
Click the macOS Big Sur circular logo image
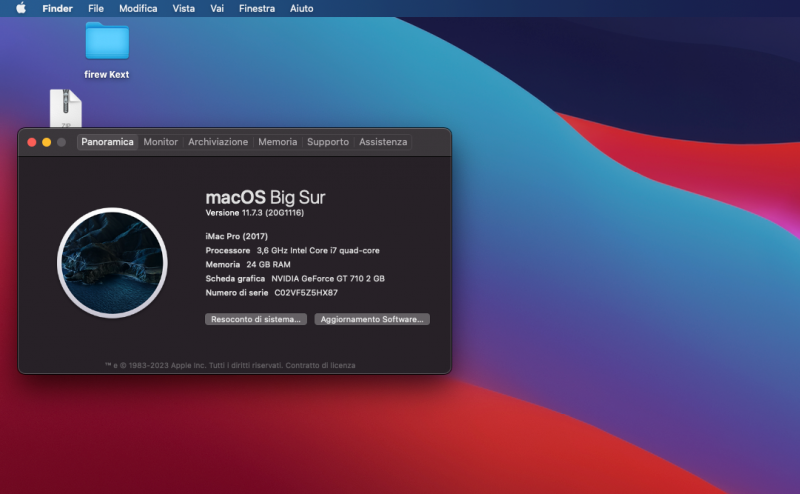pos(112,263)
